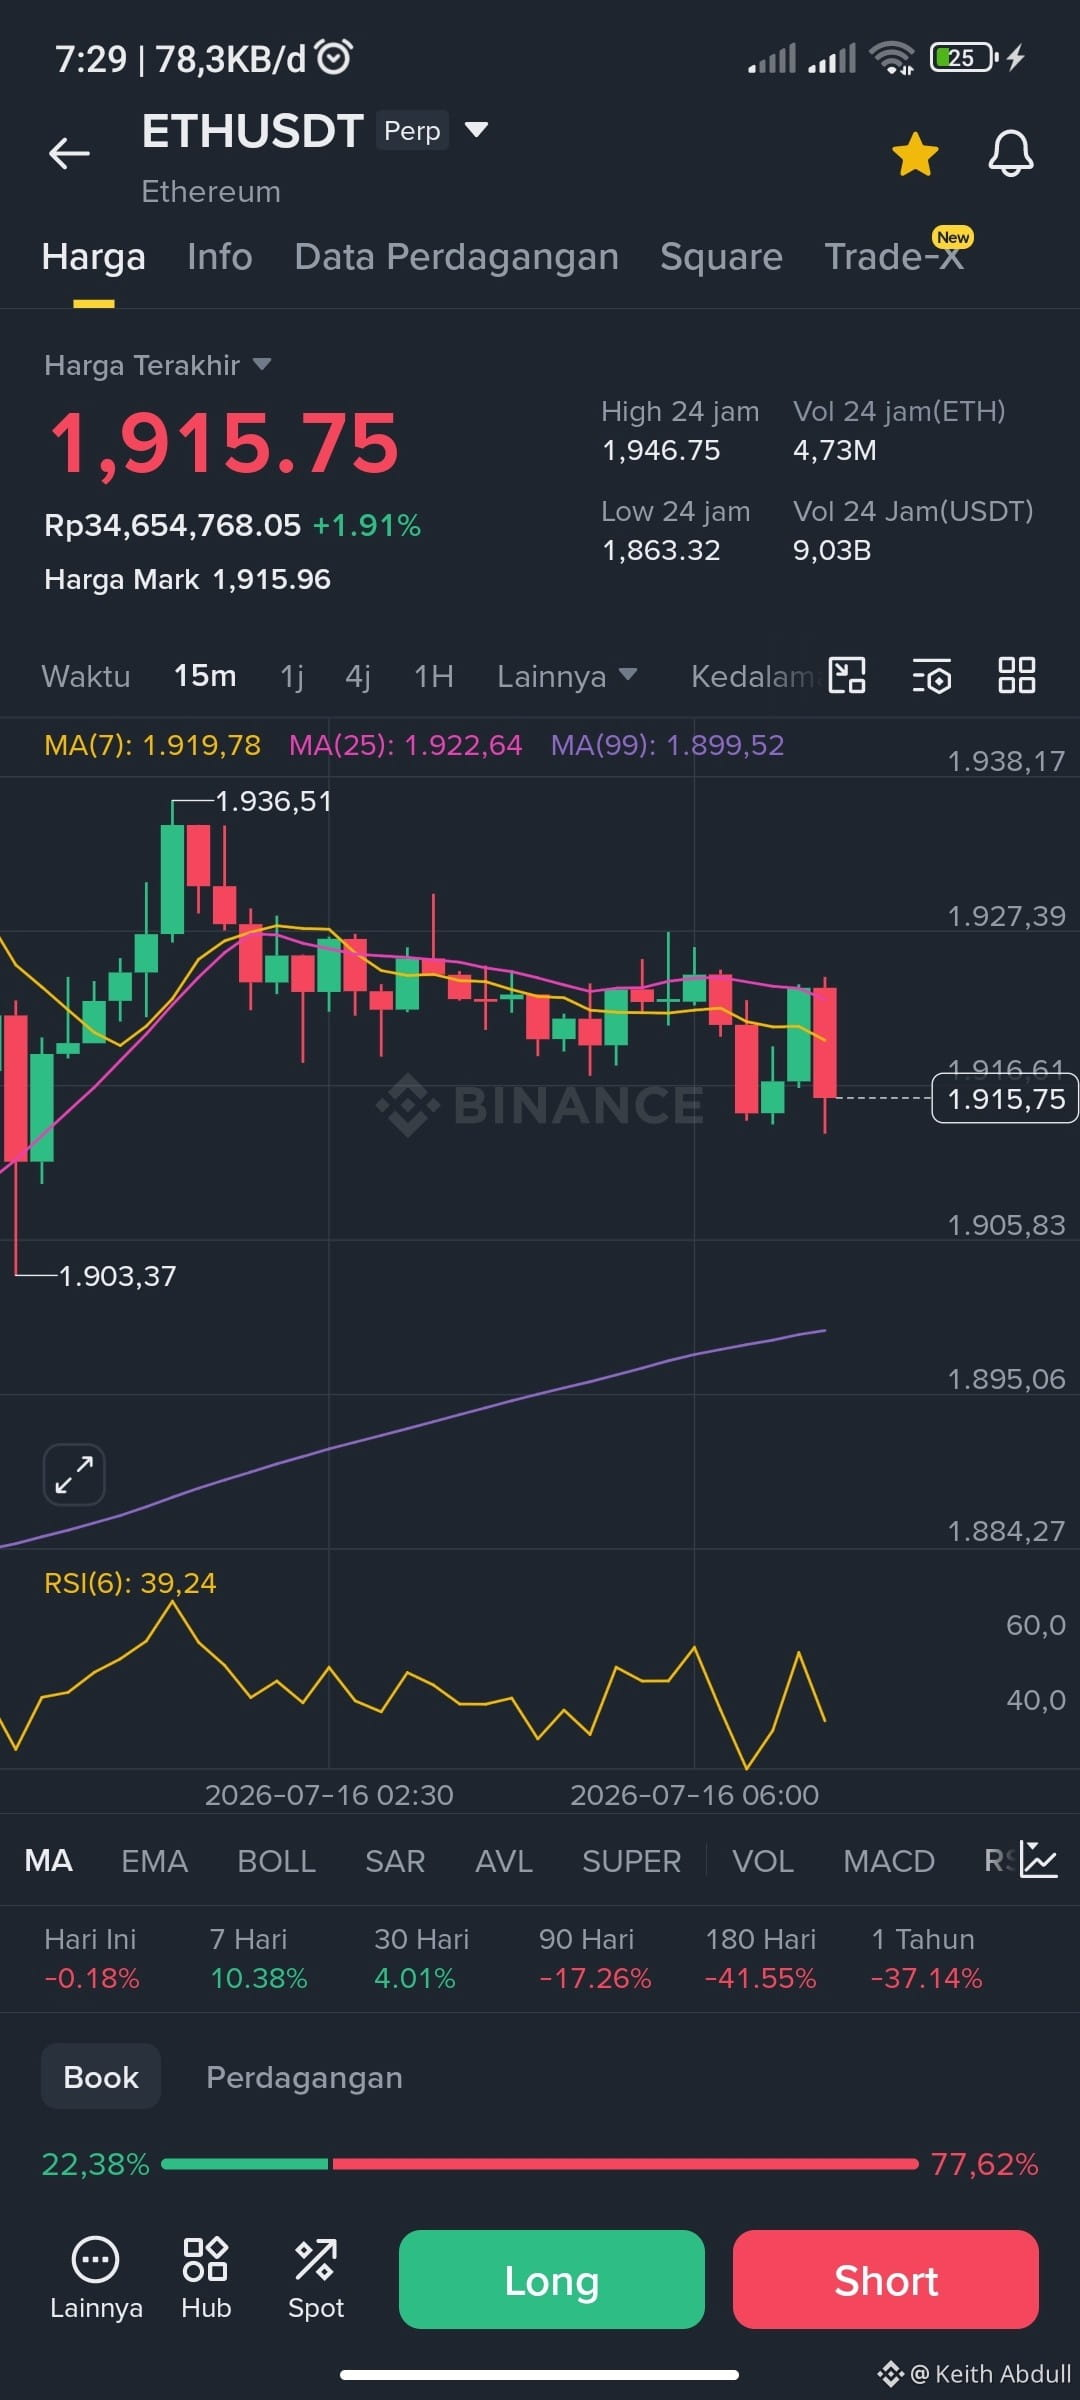This screenshot has width=1080, height=2400.
Task: Tap the red Short button
Action: coord(886,2279)
